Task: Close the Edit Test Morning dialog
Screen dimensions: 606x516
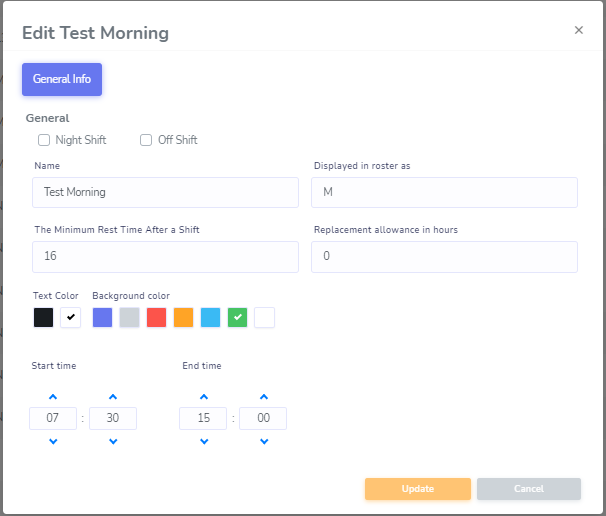Action: pos(579,30)
